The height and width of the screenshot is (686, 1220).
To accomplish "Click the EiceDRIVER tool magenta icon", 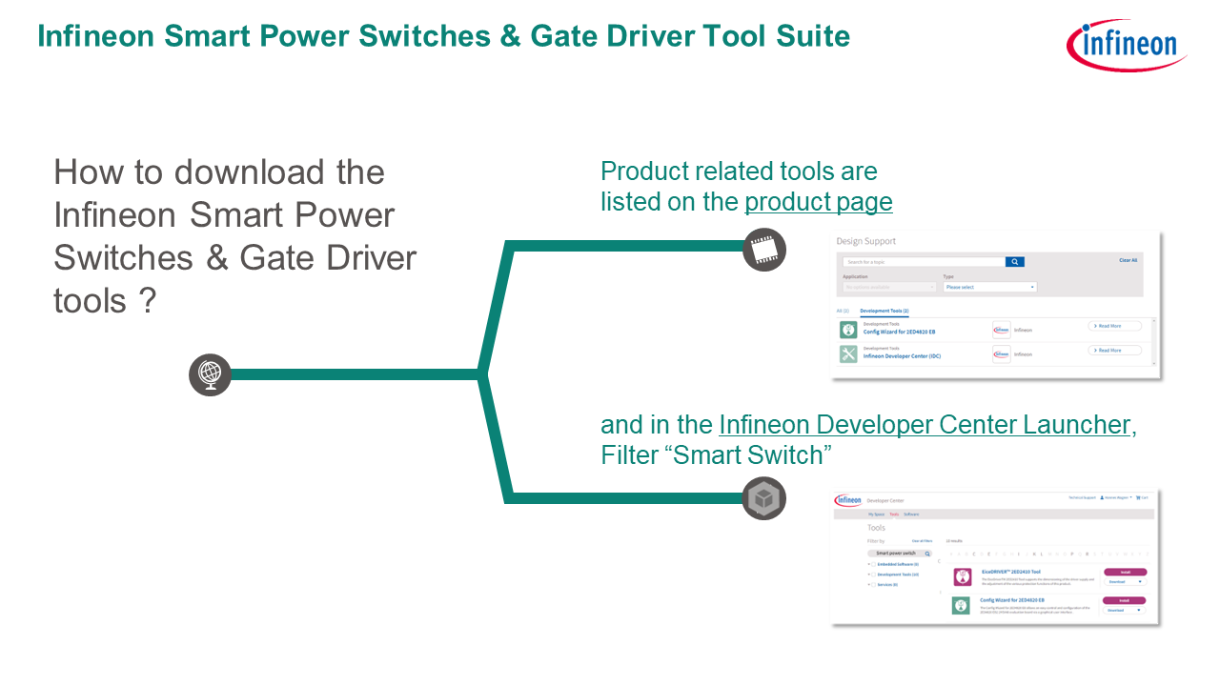I will [961, 577].
